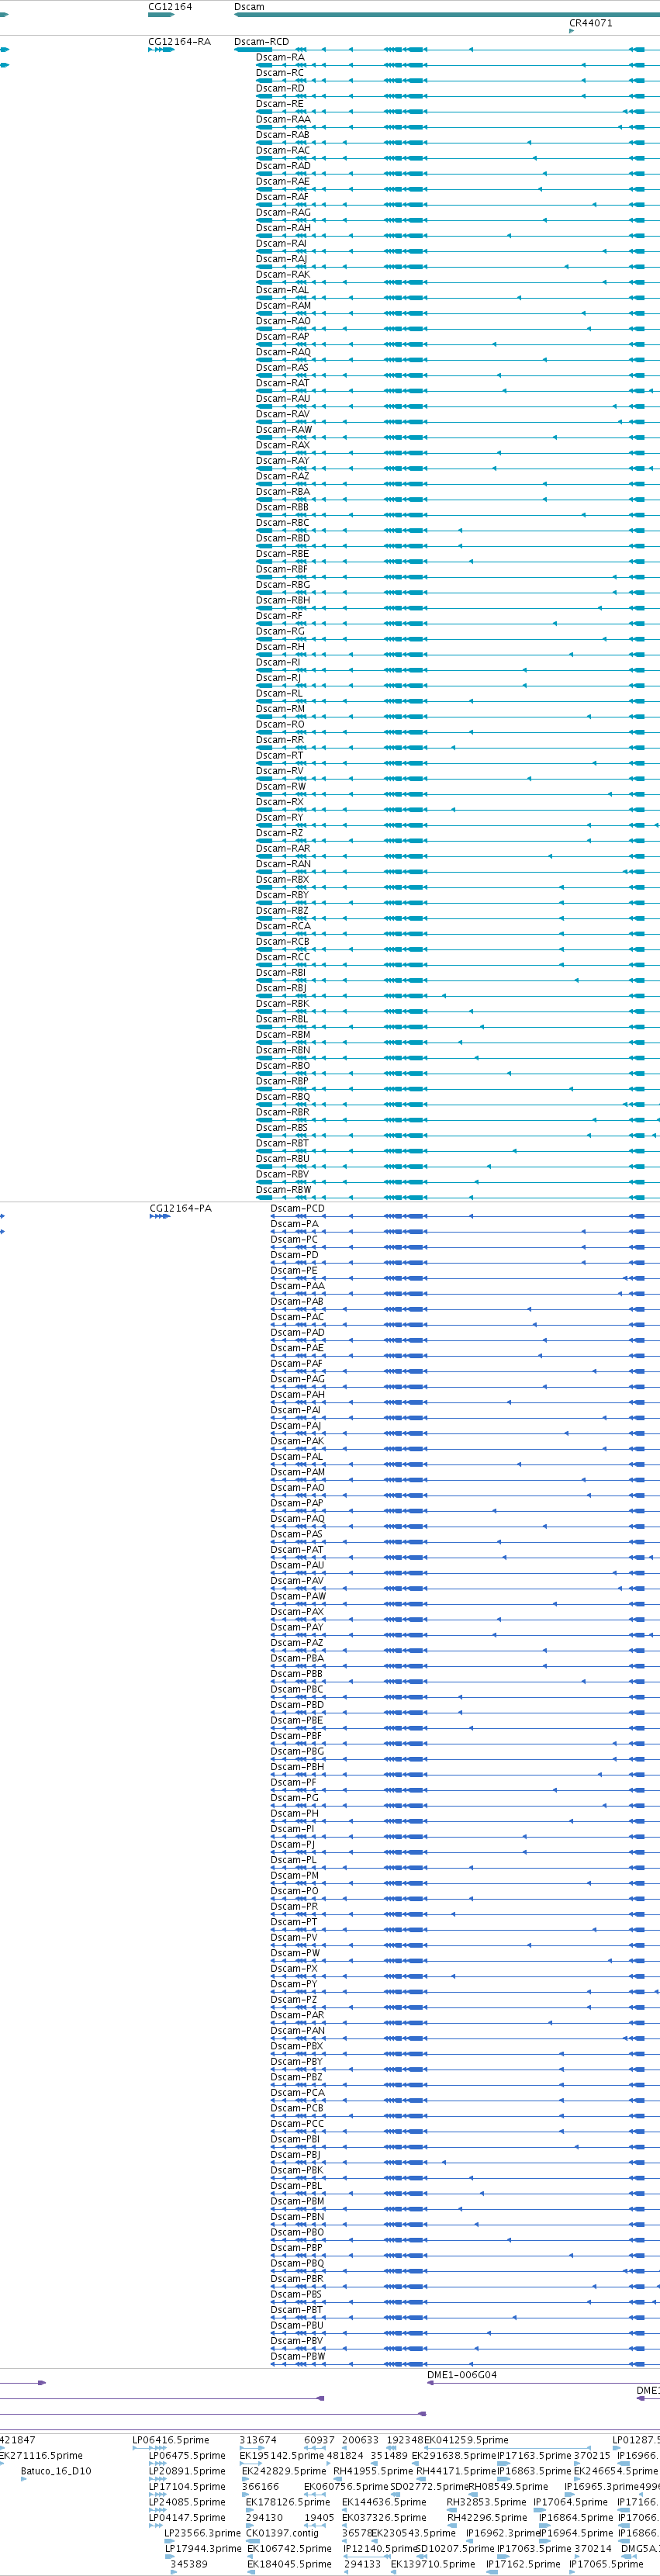Pick transcript label Dscam-RAN
Image resolution: width=660 pixels, height=2576 pixels.
[283, 864]
